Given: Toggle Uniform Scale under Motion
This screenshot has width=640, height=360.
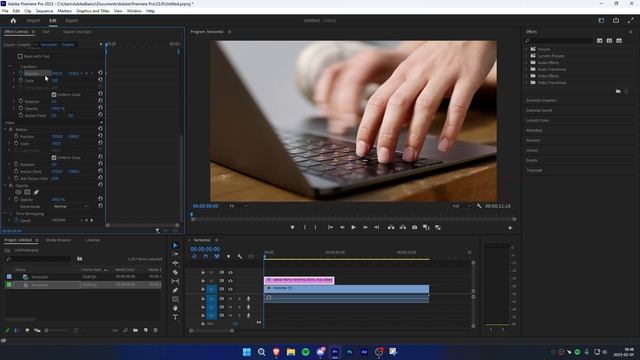Looking at the screenshot, I should [x=54, y=157].
